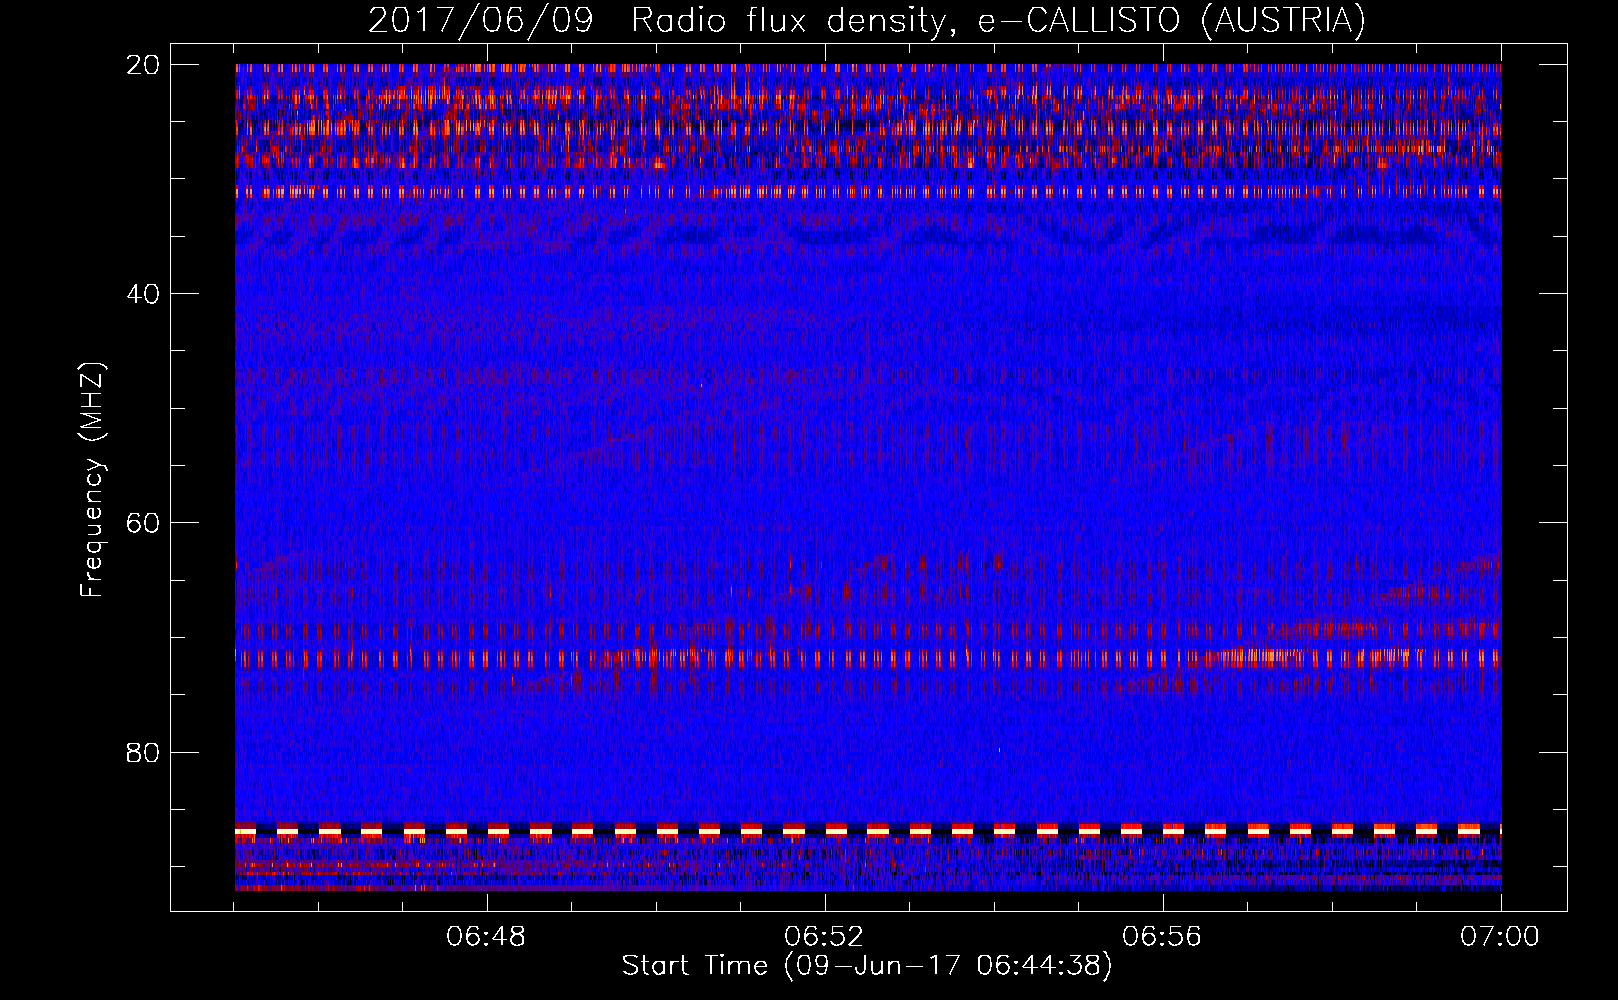Screen dimensions: 1618x1000
Task: Click the bright dashed white band near 87 MHz
Action: (868, 830)
